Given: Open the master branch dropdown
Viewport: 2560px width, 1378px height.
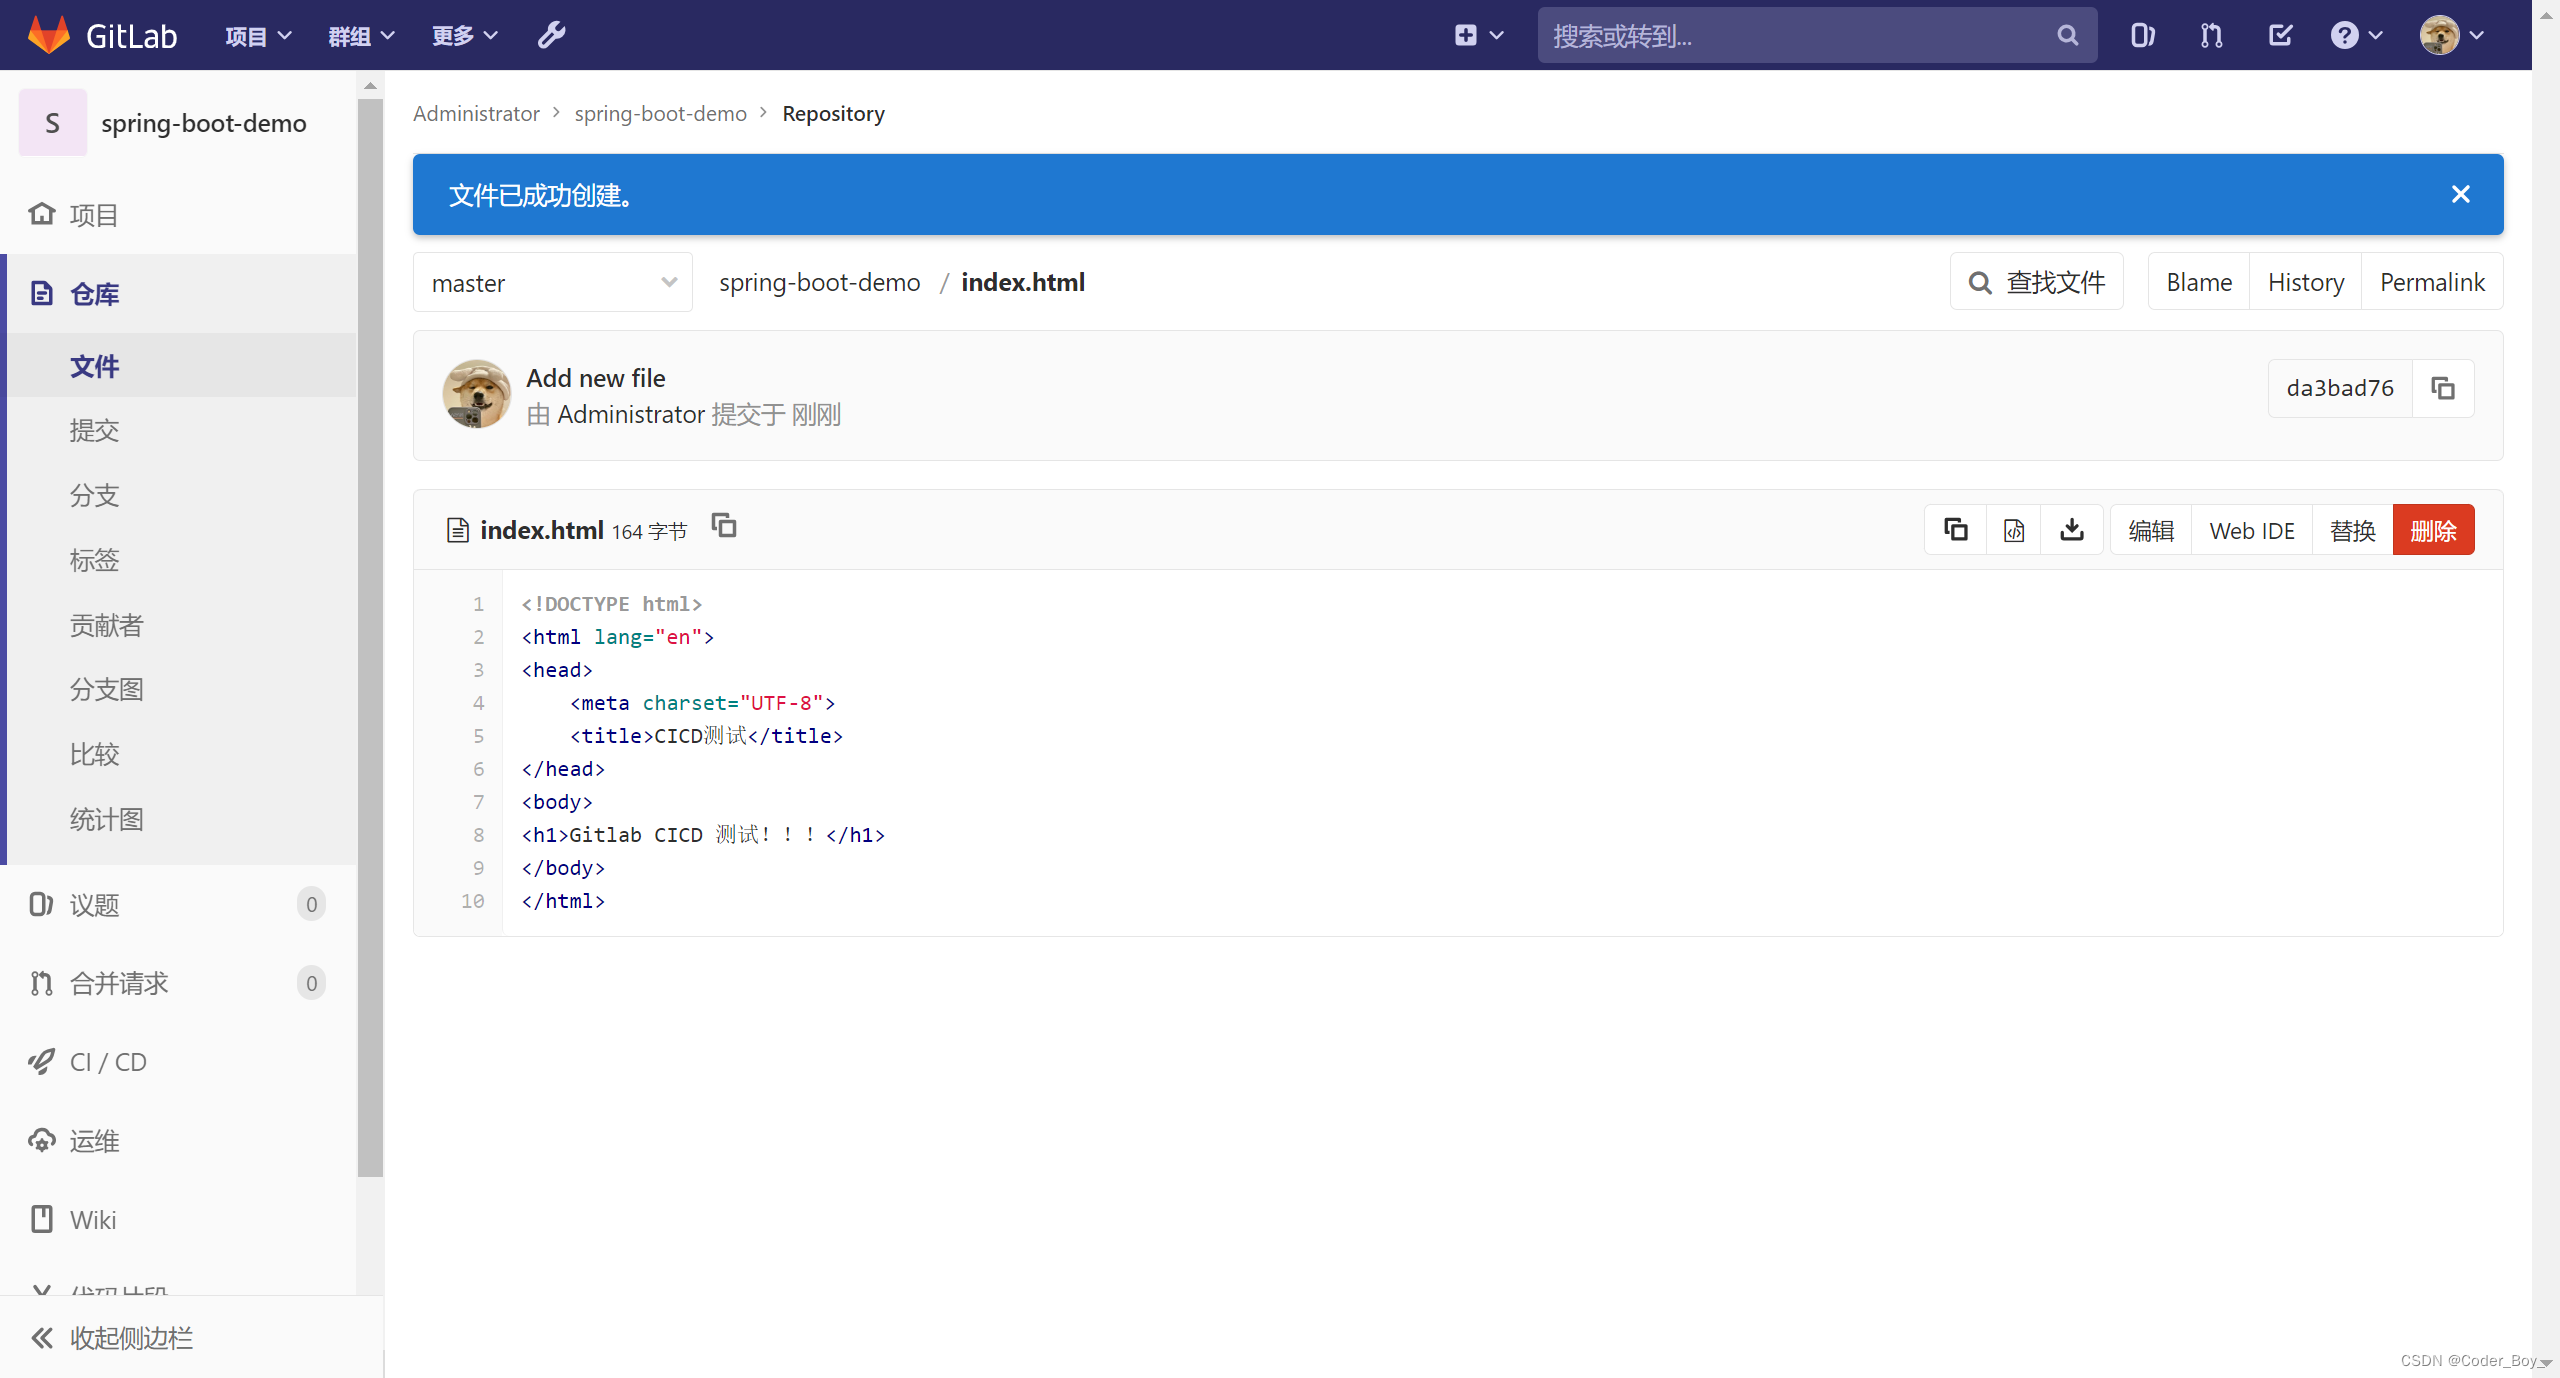Looking at the screenshot, I should pos(553,283).
